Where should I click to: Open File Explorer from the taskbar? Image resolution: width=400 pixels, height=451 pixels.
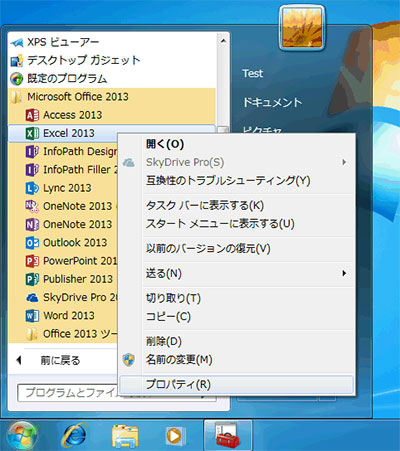[x=125, y=436]
